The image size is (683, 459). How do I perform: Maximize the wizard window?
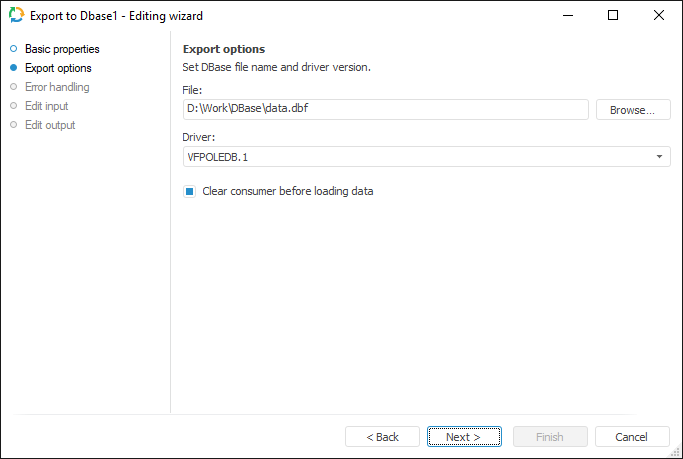tap(613, 16)
